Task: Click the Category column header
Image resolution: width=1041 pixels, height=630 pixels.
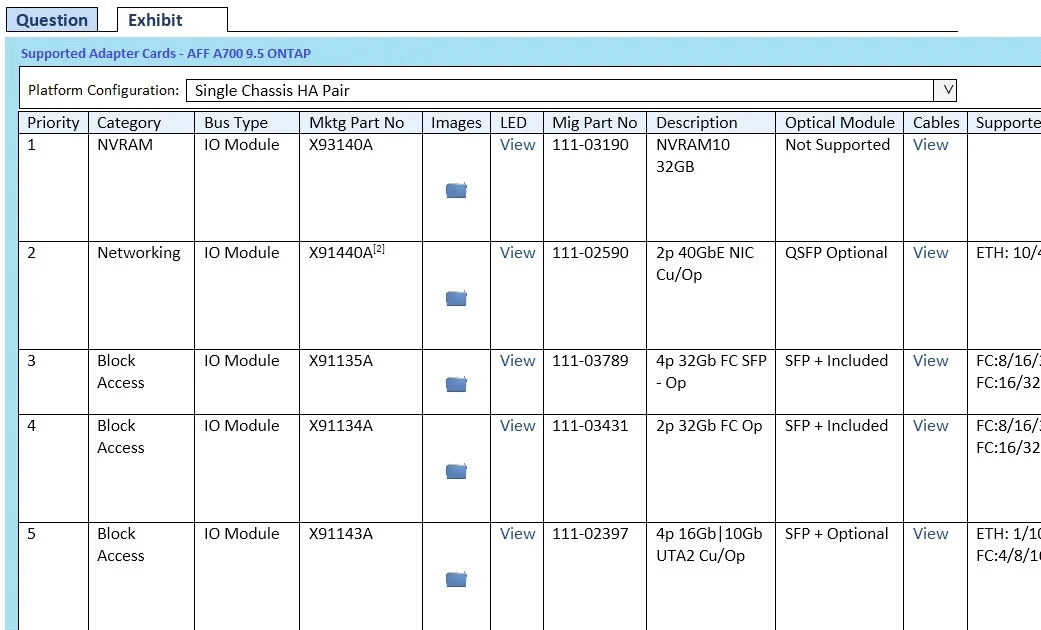Action: [141, 123]
